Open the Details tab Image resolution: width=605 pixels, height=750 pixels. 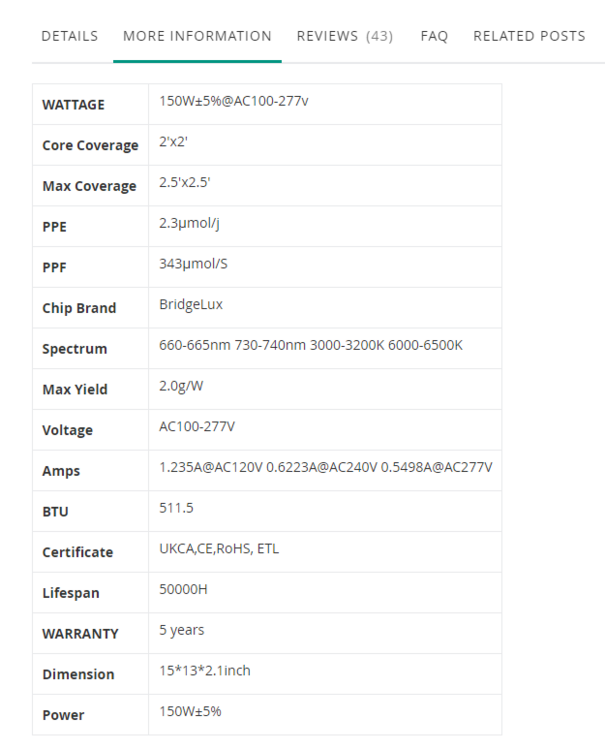69,36
